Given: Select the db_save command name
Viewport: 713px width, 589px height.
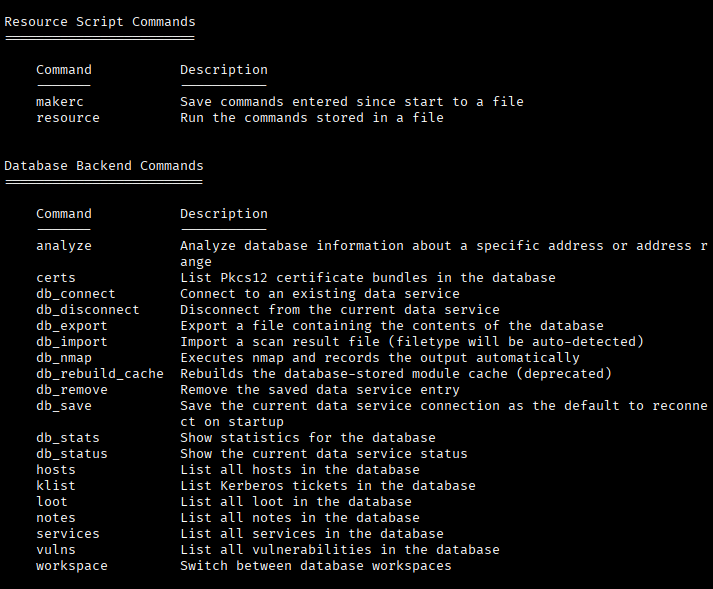Looking at the screenshot, I should click(x=64, y=406).
